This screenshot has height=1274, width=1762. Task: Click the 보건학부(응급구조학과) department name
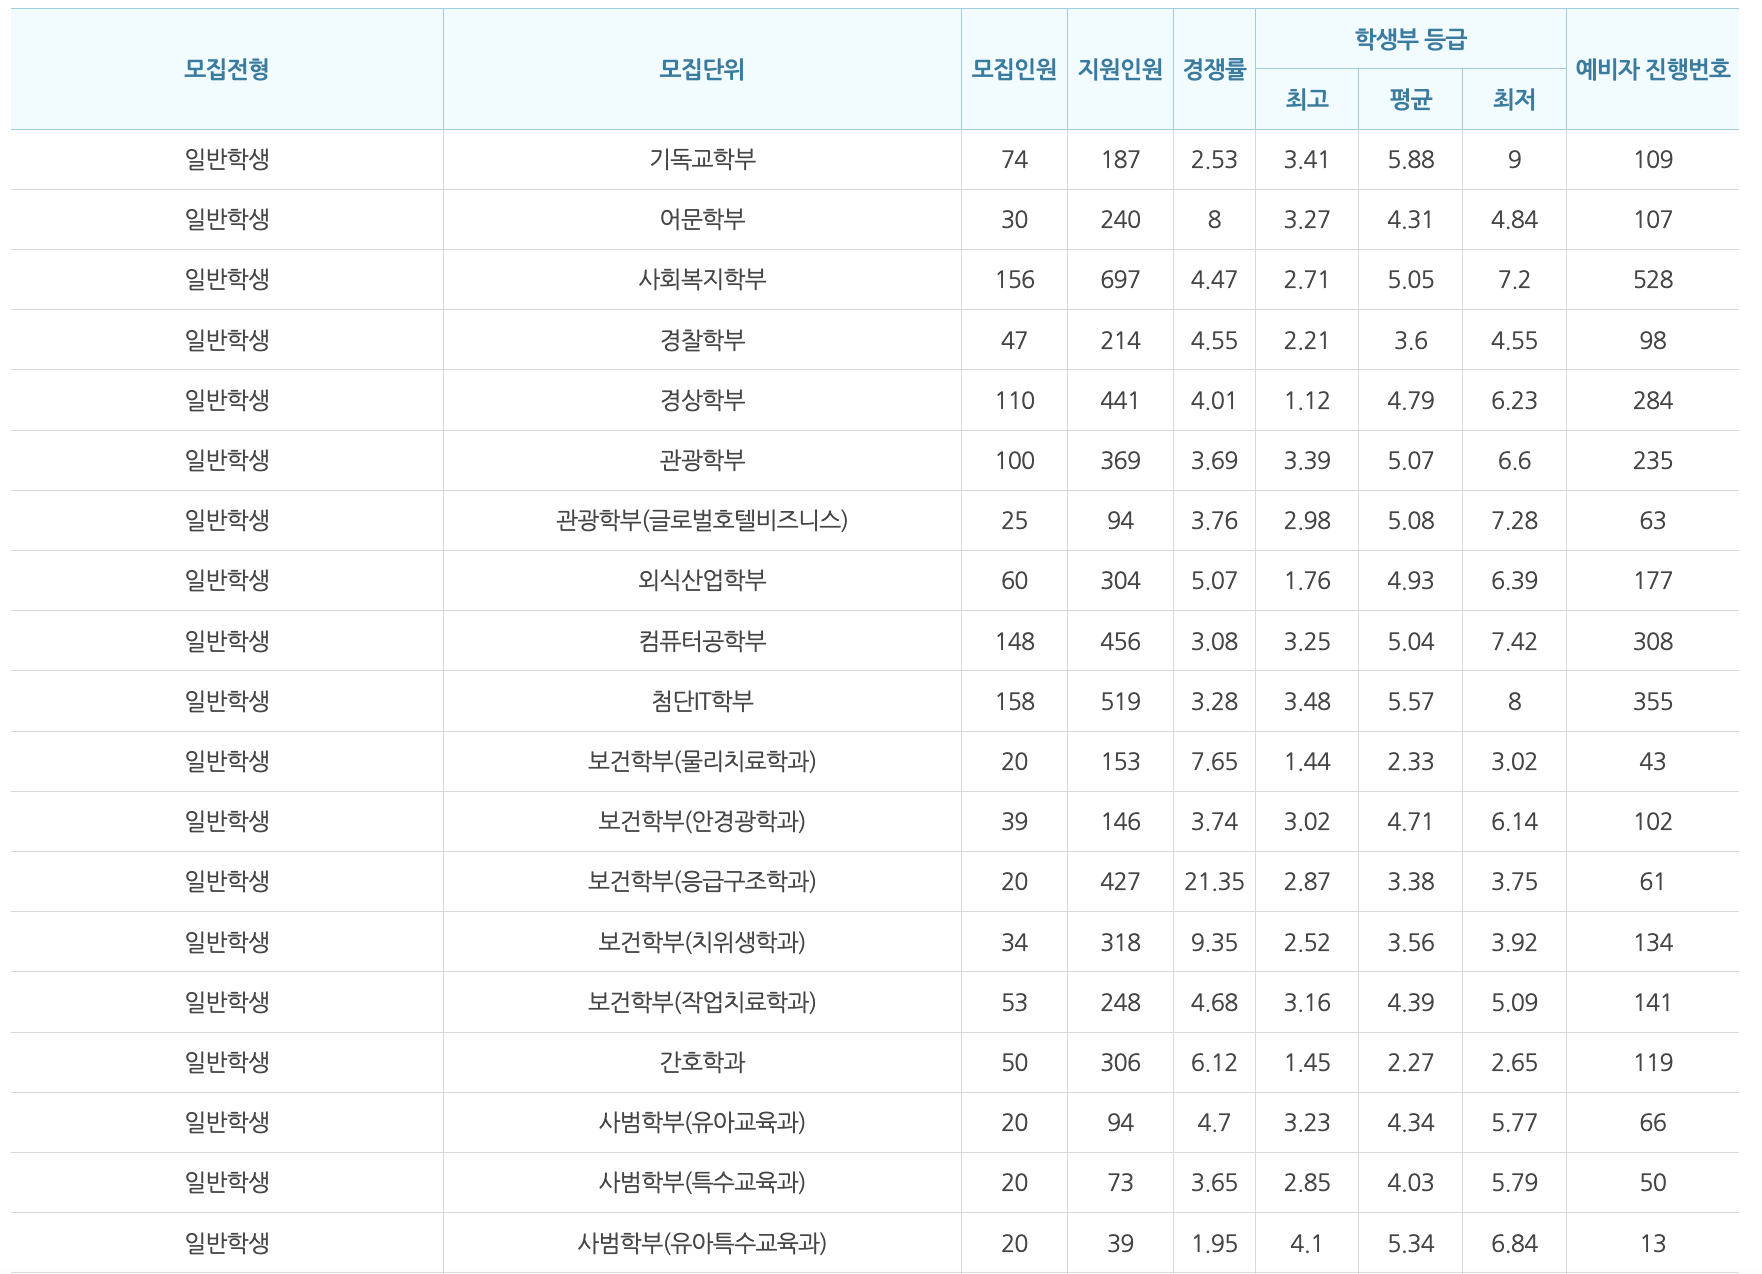pyautogui.click(x=700, y=881)
